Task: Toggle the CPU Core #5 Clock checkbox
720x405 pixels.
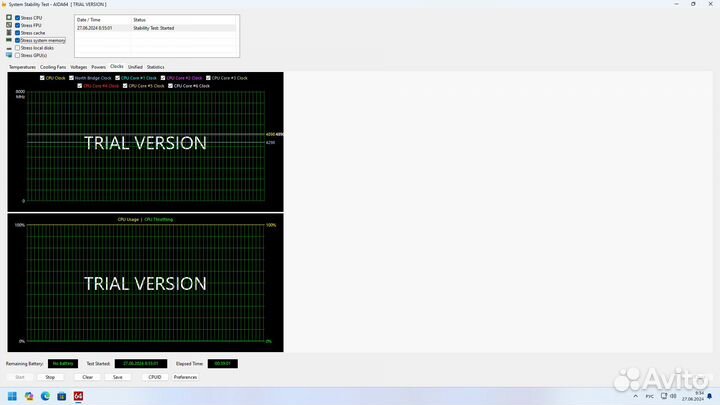Action: pyautogui.click(x=125, y=86)
